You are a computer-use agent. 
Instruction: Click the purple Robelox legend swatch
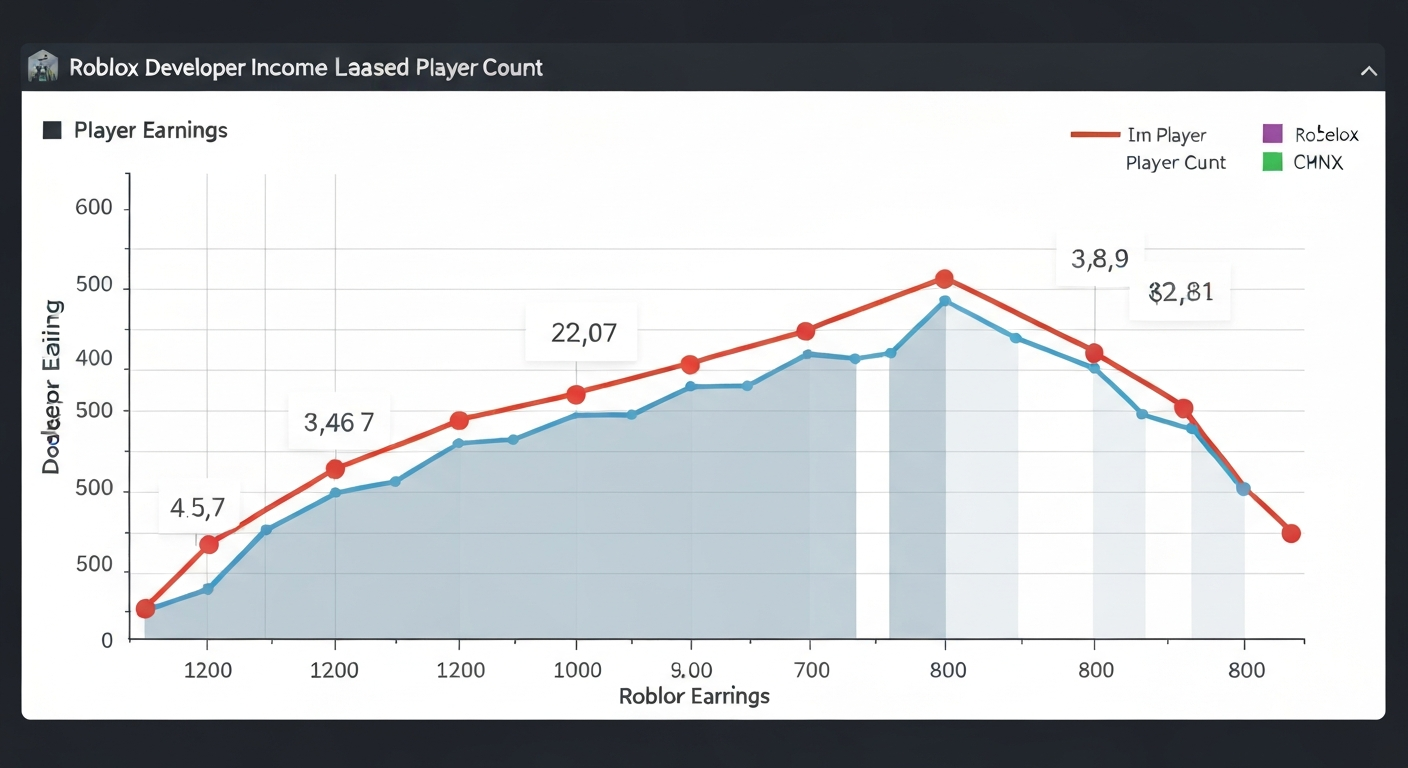coord(1272,134)
